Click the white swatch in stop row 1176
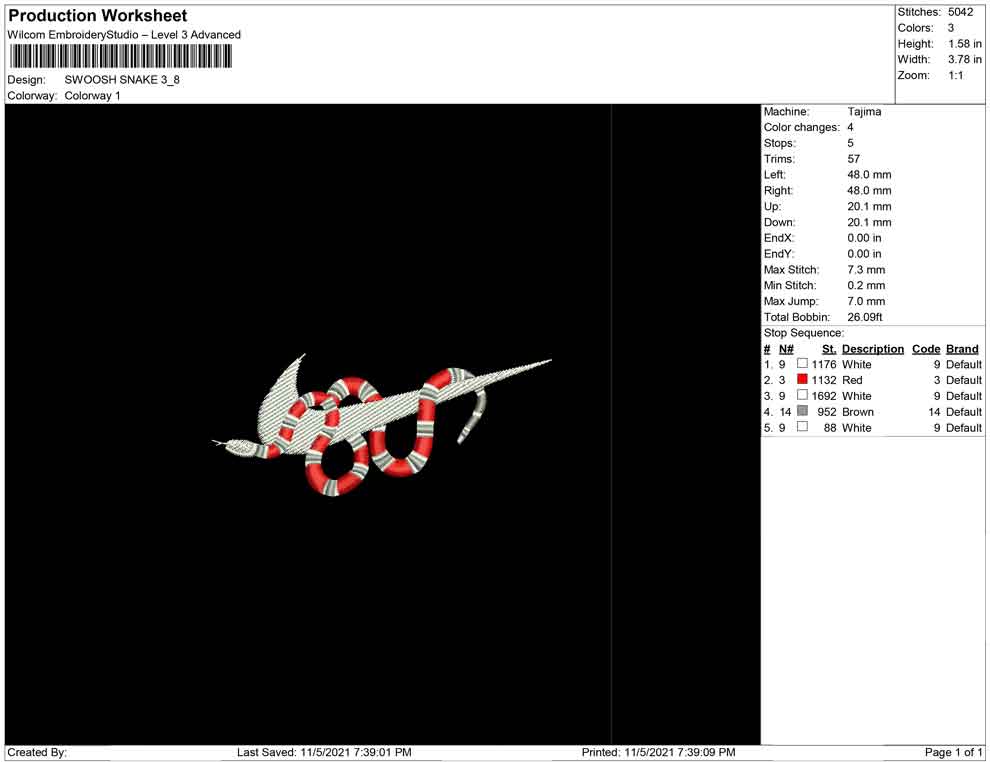Viewport: 990px width, 762px height. pyautogui.click(x=802, y=363)
